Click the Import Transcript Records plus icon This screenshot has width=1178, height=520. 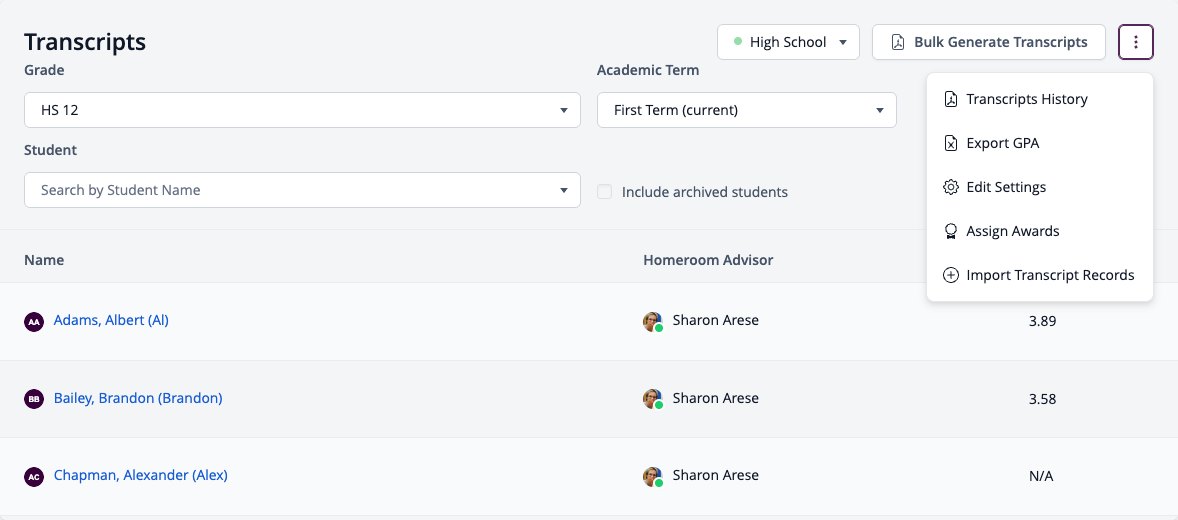coord(950,275)
